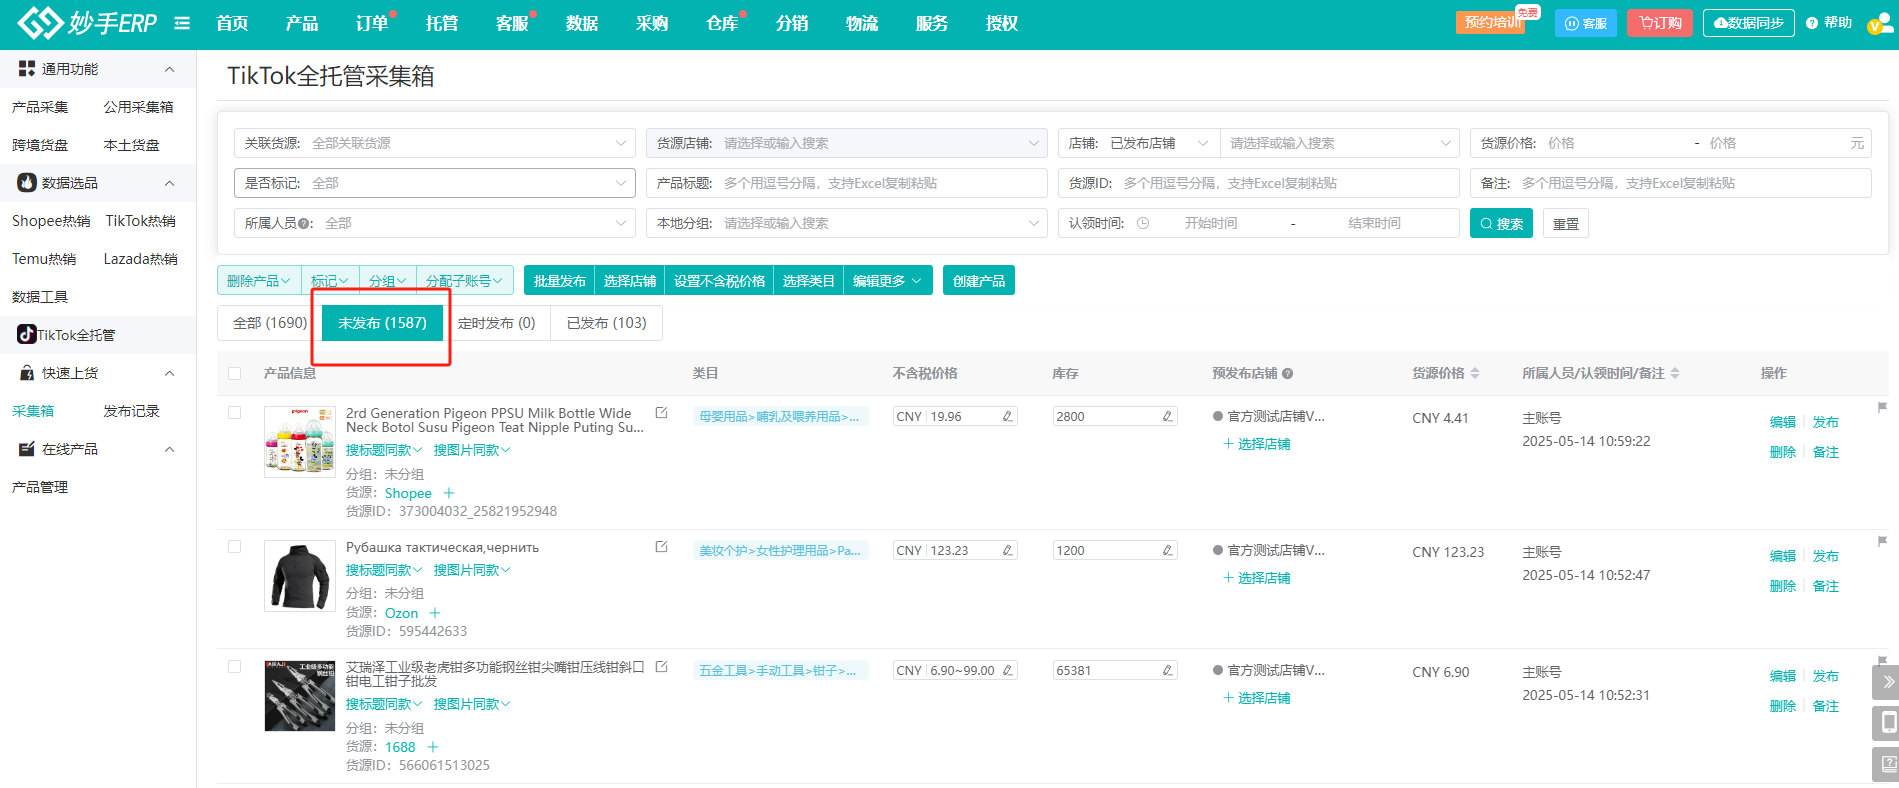Click the 数据同步 cloud button
Screen dimensions: 1899x788
tap(1748, 23)
